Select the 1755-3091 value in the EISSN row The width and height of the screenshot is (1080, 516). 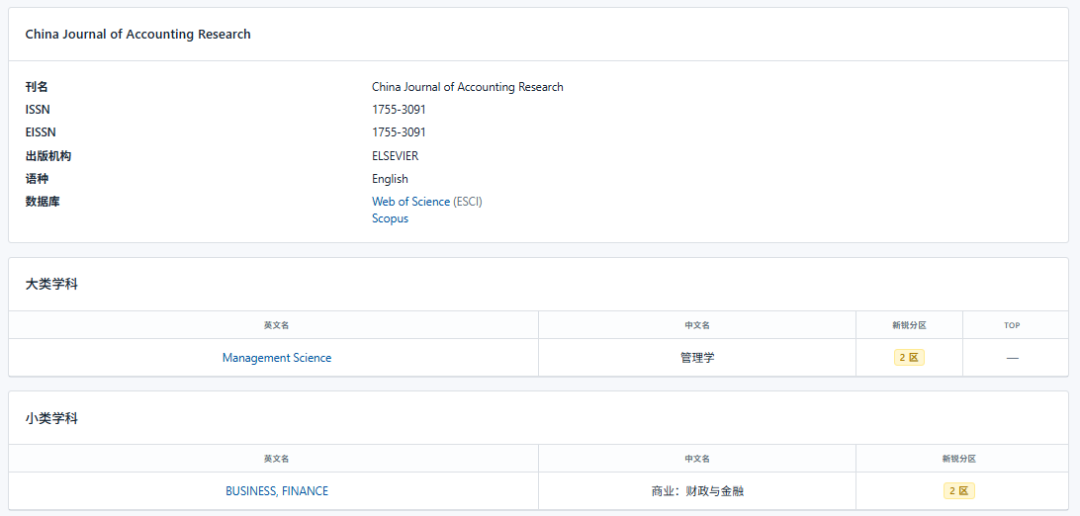click(x=398, y=133)
